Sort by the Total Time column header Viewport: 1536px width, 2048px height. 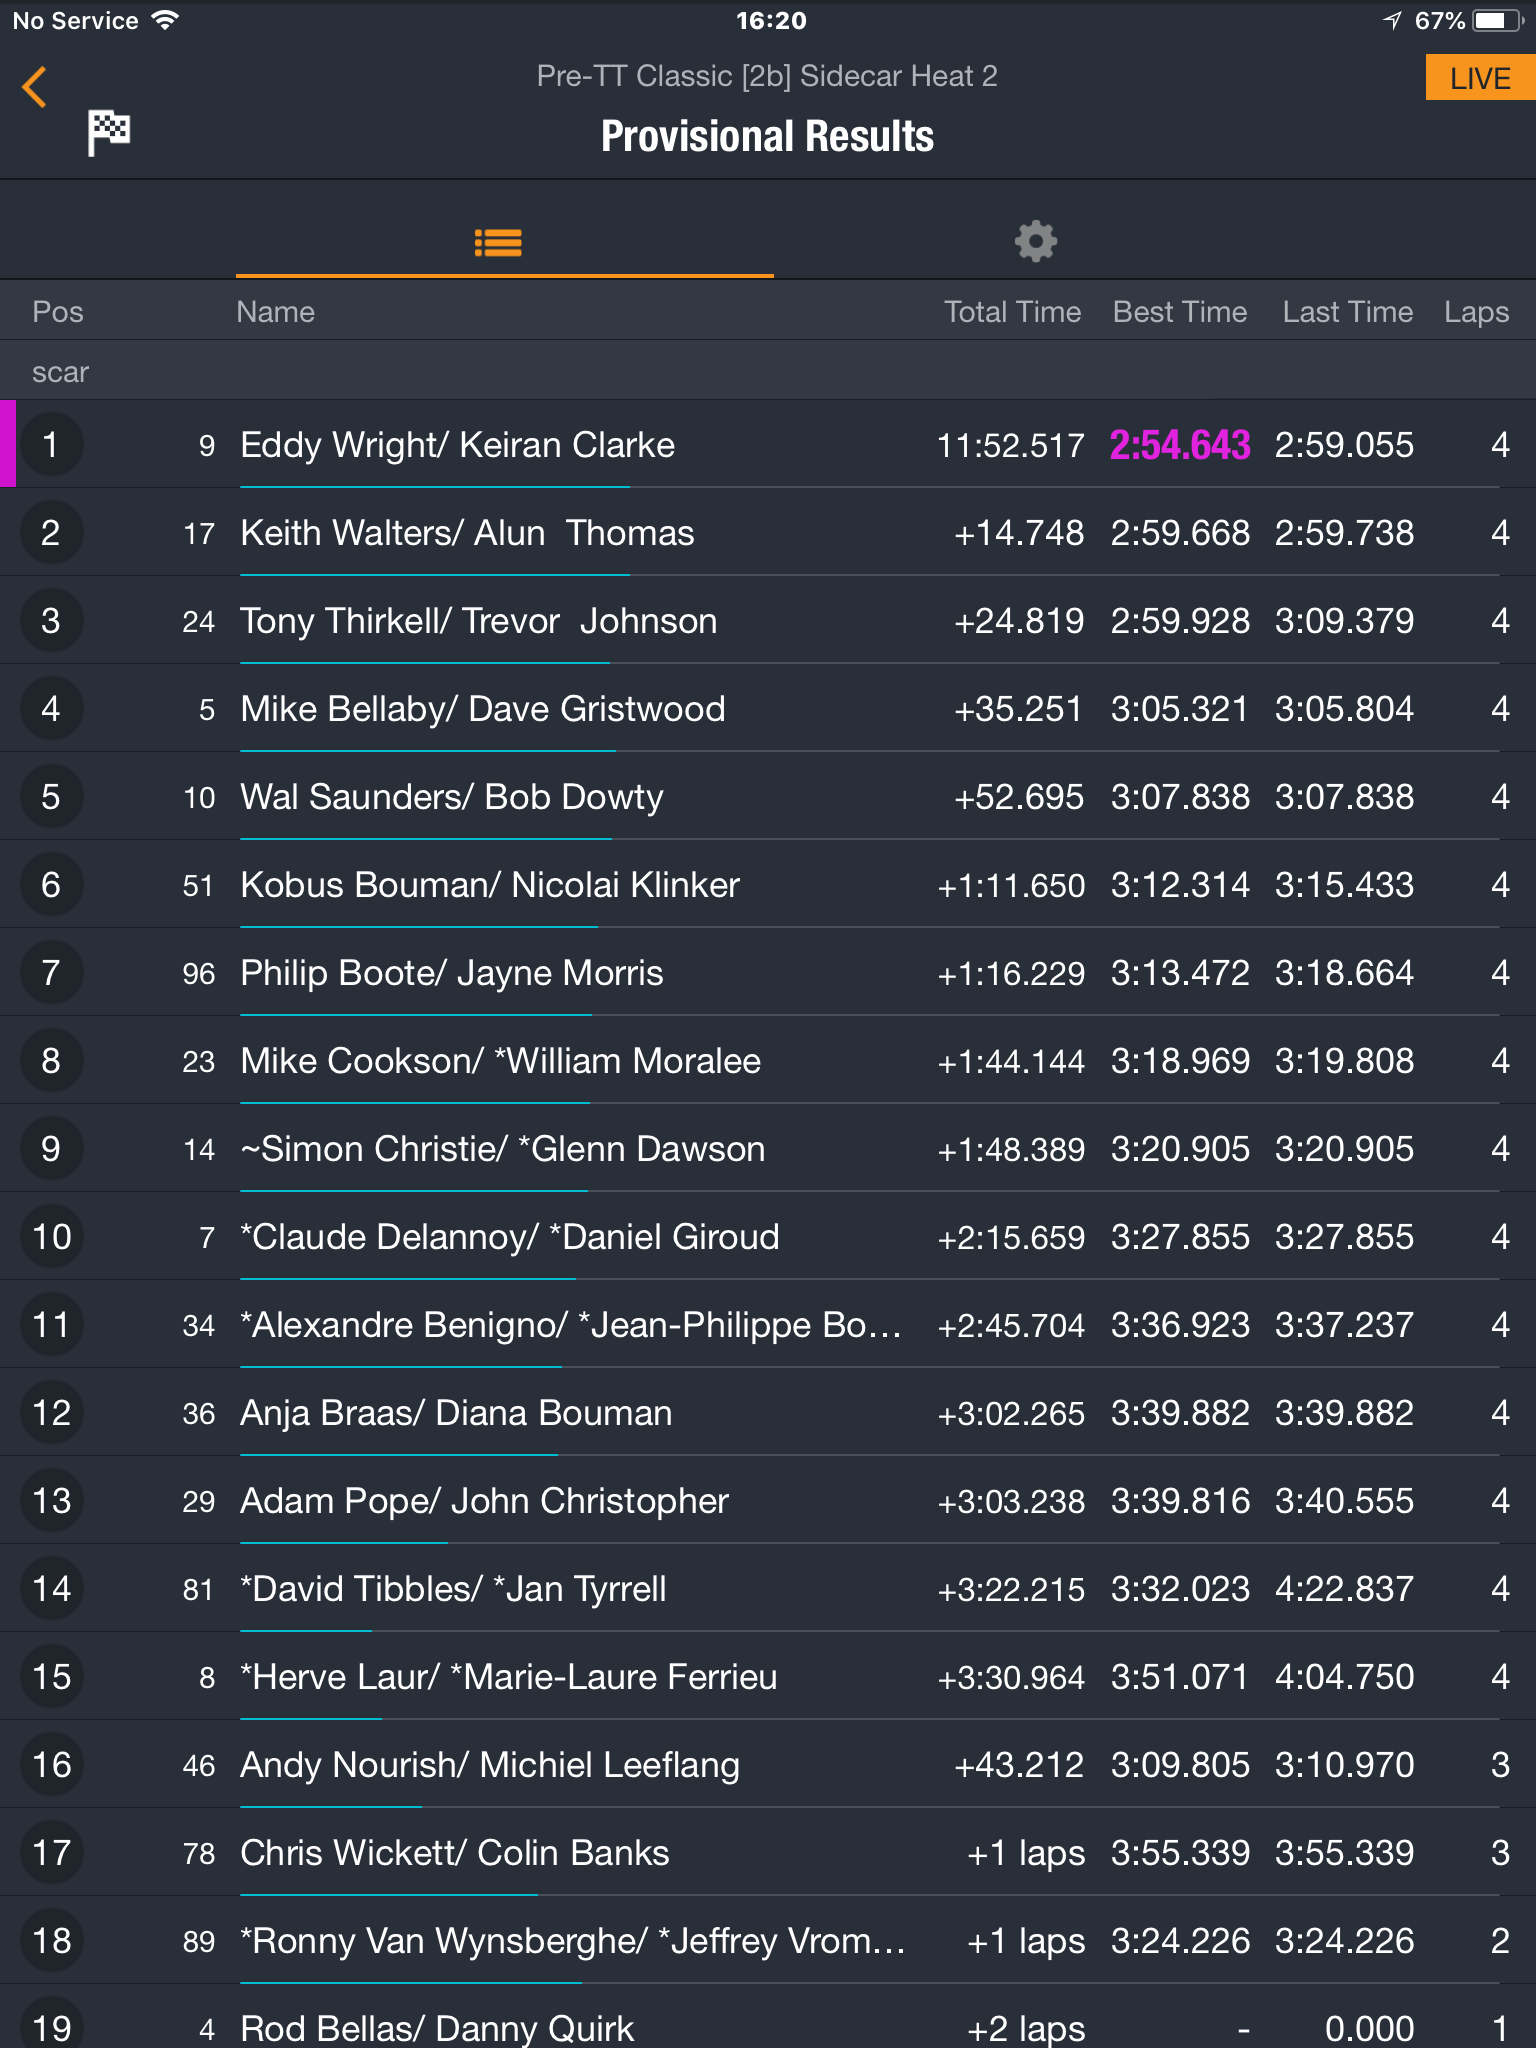tap(1012, 312)
